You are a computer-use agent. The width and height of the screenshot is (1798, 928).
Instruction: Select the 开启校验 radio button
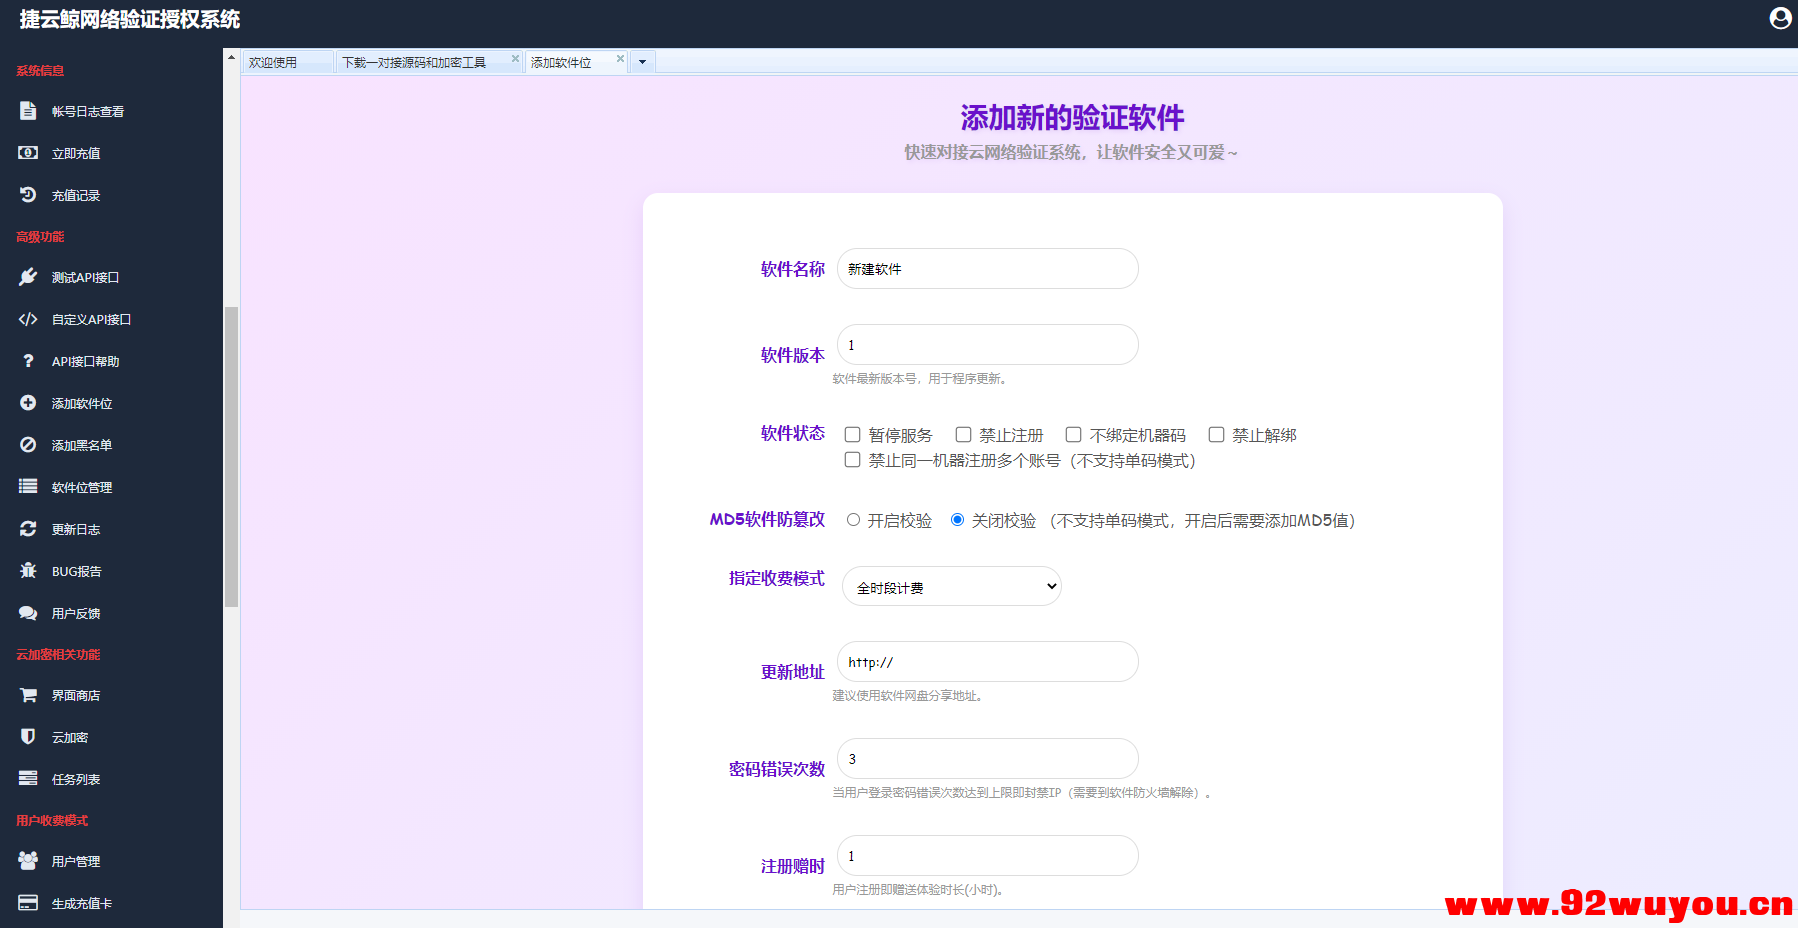point(853,520)
